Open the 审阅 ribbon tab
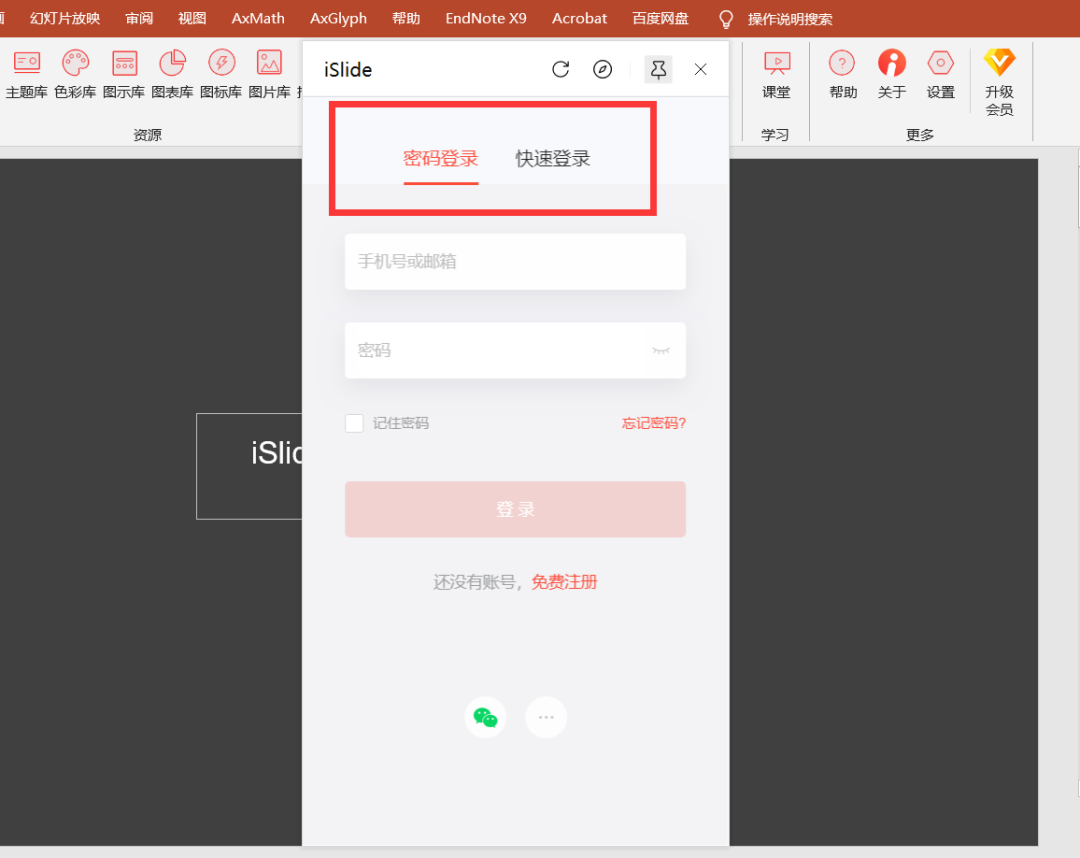 pos(139,19)
